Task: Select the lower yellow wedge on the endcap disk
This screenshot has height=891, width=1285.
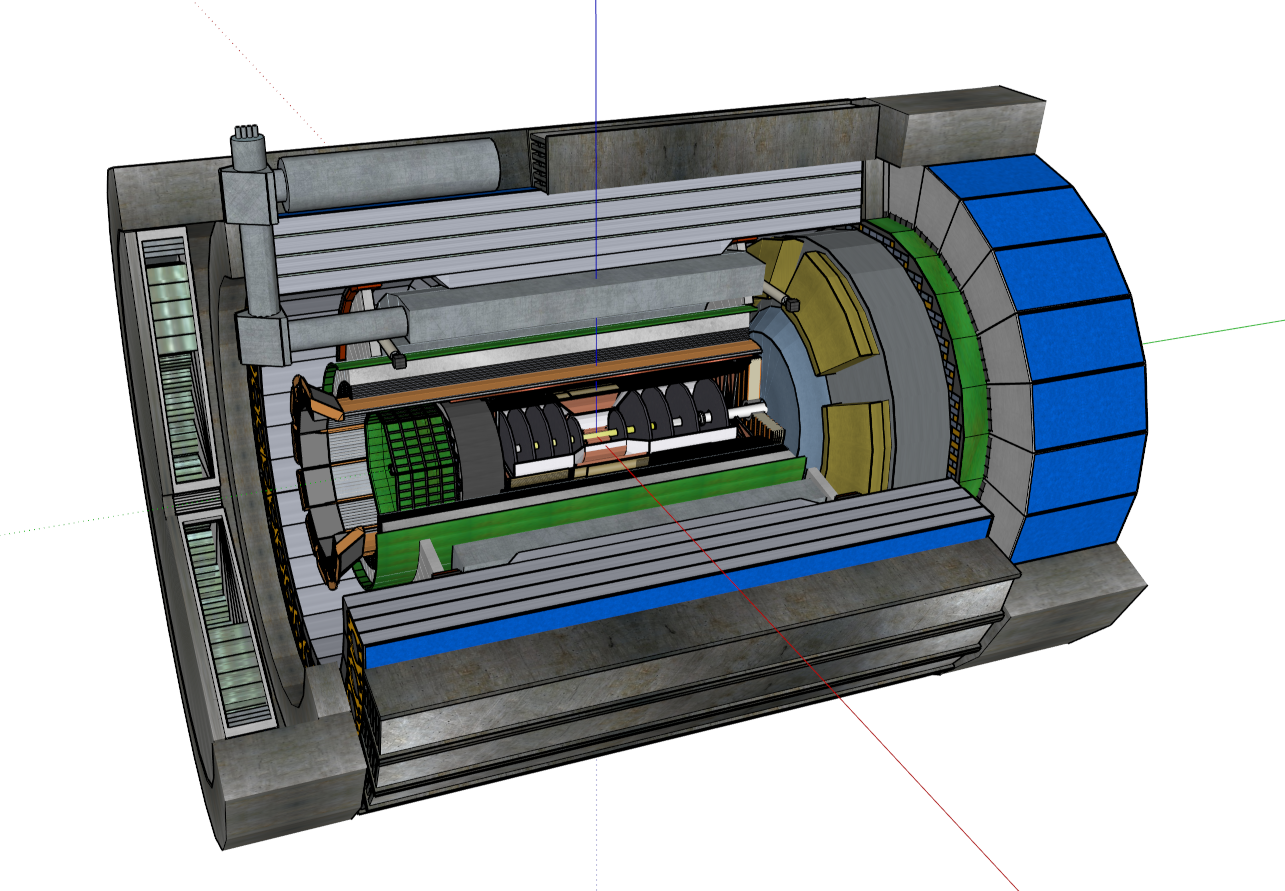Action: click(858, 445)
